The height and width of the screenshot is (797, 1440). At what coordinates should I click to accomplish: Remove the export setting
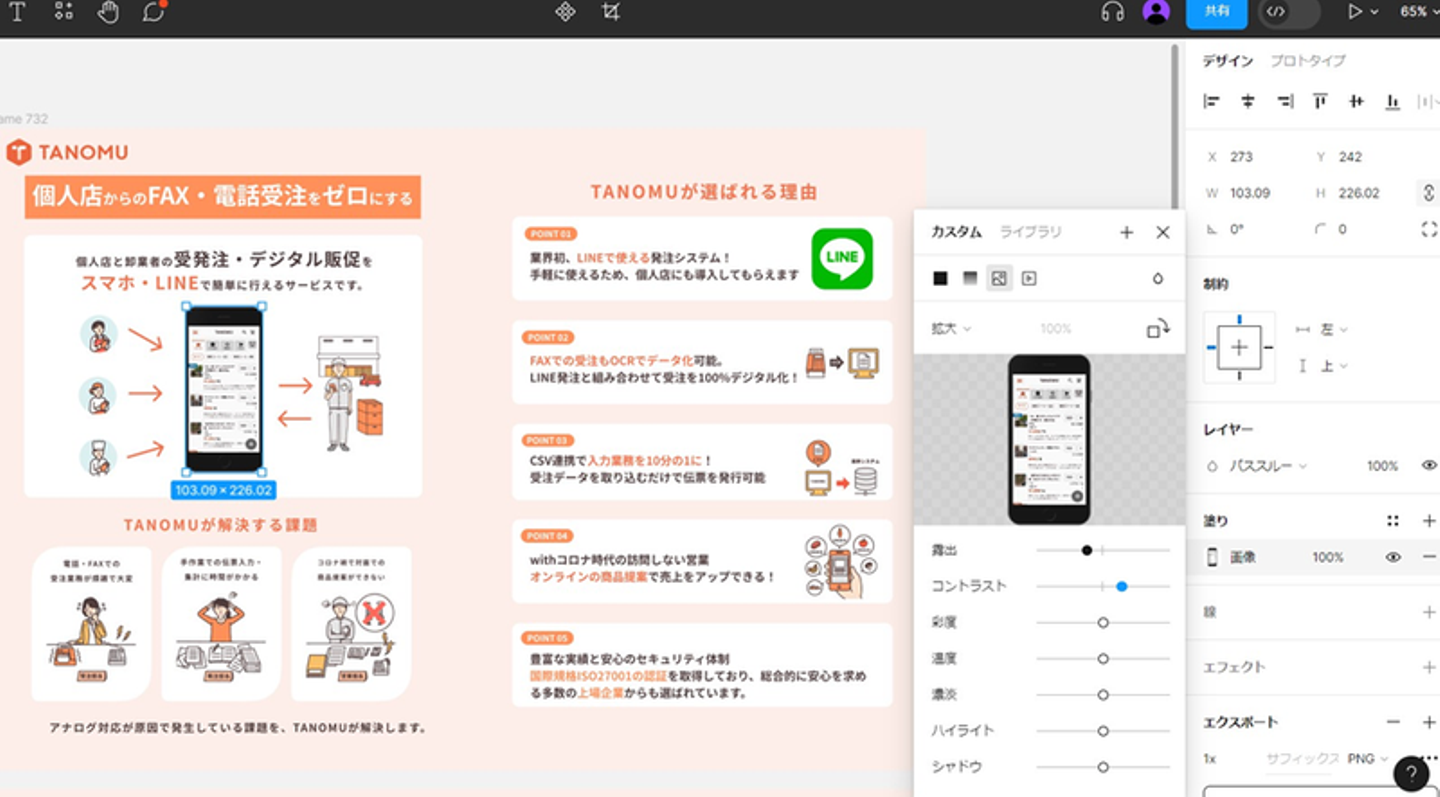(x=1392, y=722)
